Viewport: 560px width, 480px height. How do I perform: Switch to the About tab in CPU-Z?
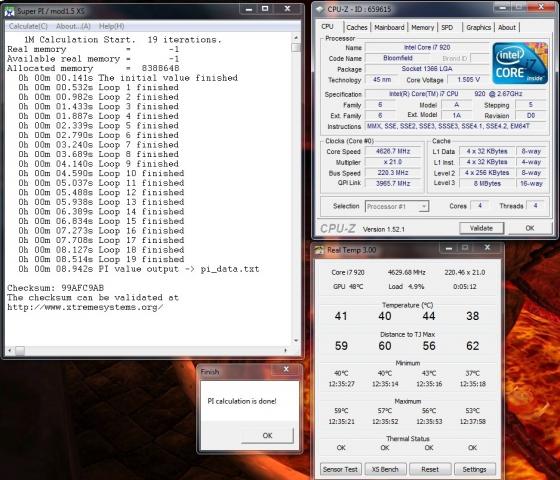(x=506, y=28)
